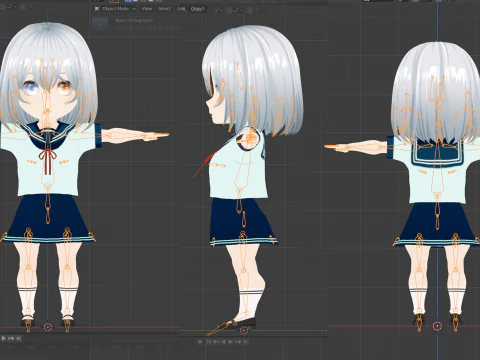Screen dimensions: 480x360
Task: Jump to next keyframe in middle timeline
Action: (238, 342)
